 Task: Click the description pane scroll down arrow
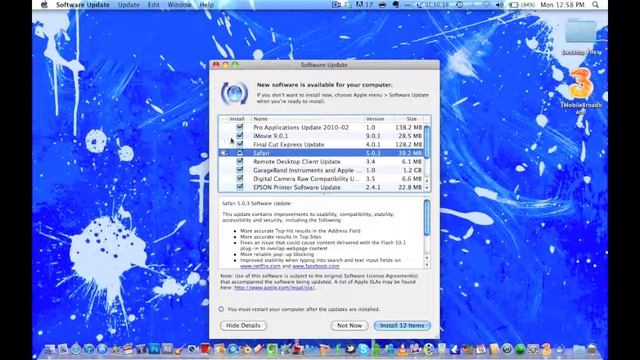[427, 265]
